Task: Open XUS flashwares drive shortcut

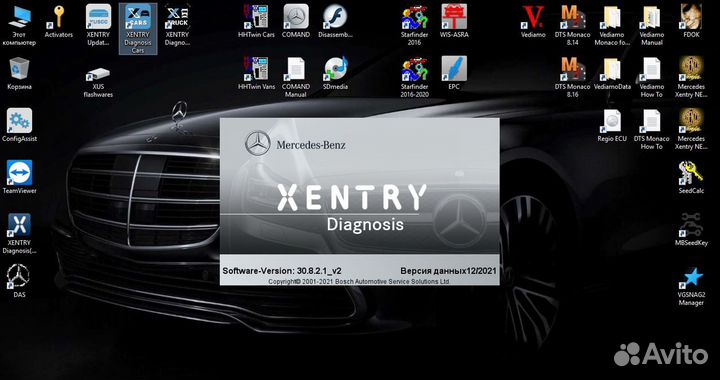Action: 98,83
